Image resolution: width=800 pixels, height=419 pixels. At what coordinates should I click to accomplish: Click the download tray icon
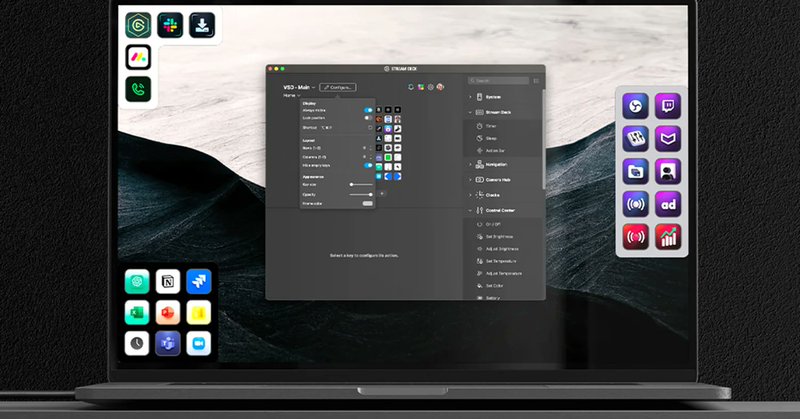[x=202, y=25]
